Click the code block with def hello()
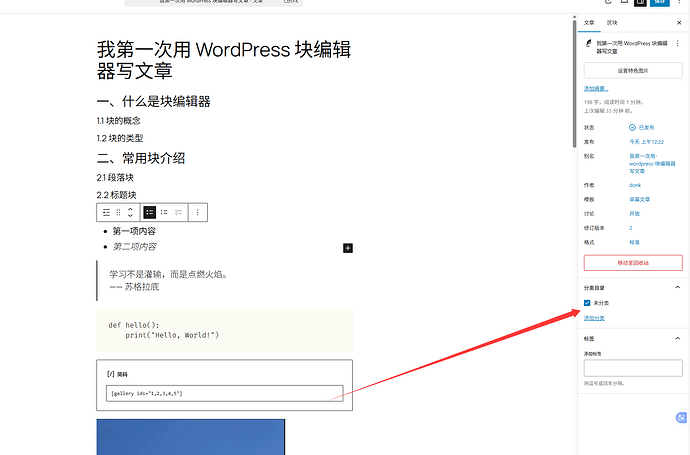 pyautogui.click(x=224, y=330)
